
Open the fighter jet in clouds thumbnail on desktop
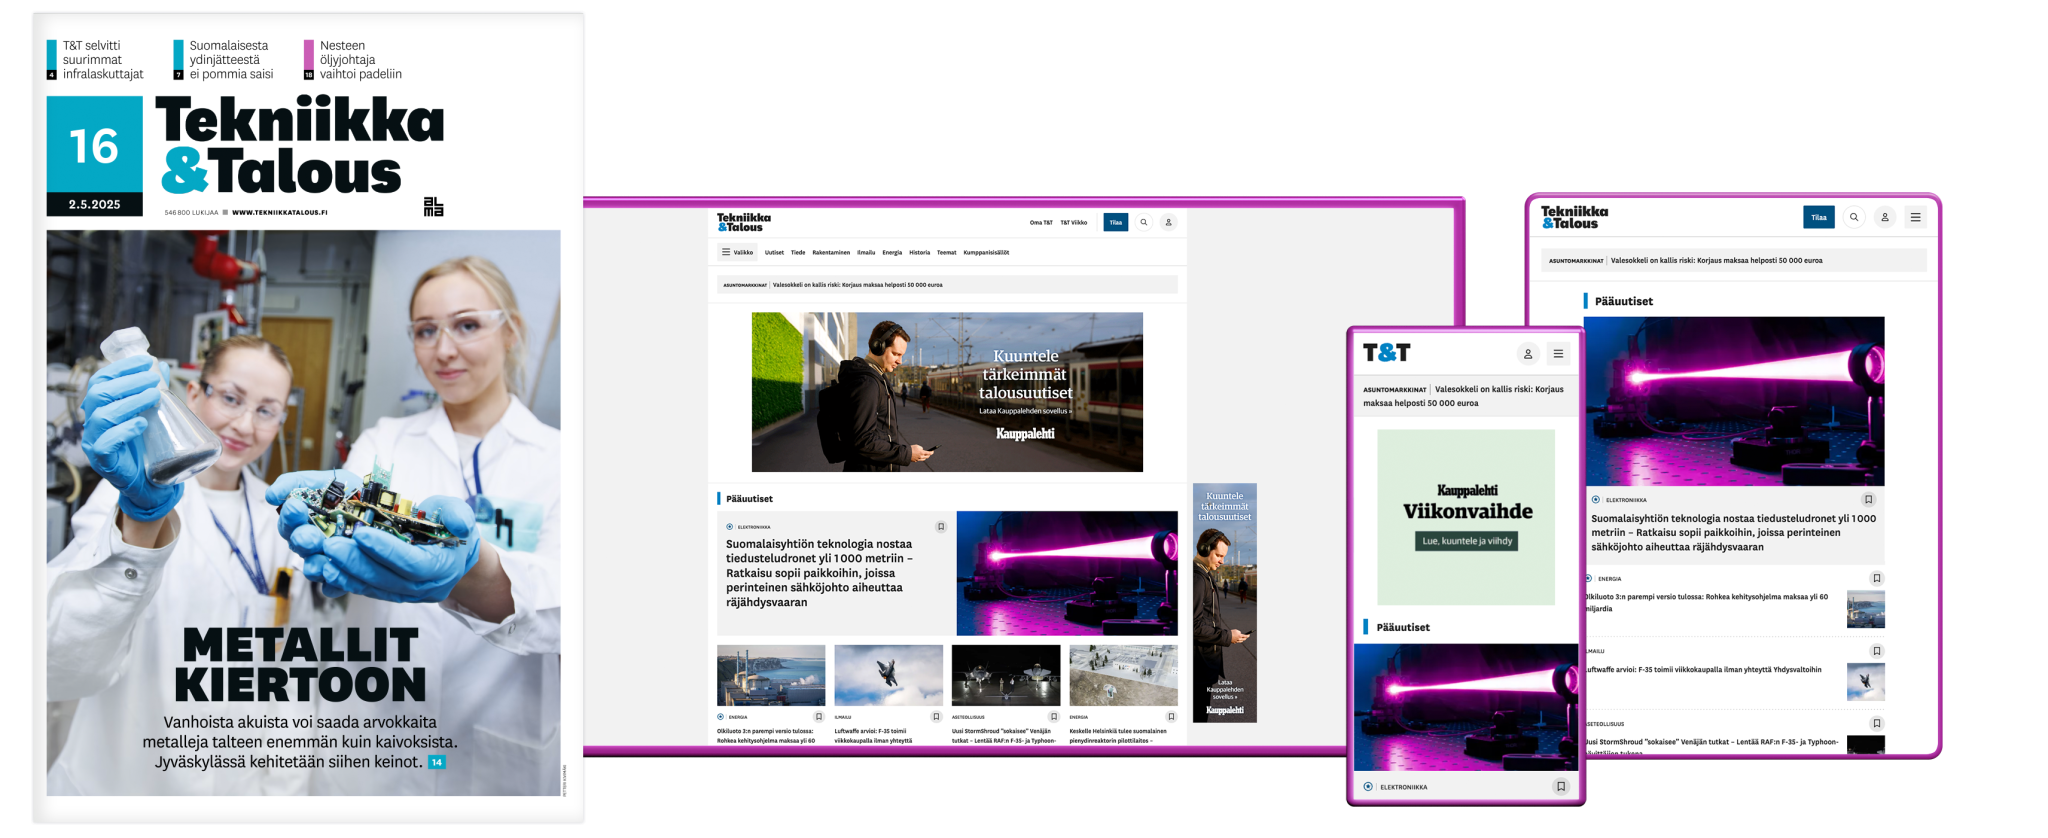coord(888,675)
